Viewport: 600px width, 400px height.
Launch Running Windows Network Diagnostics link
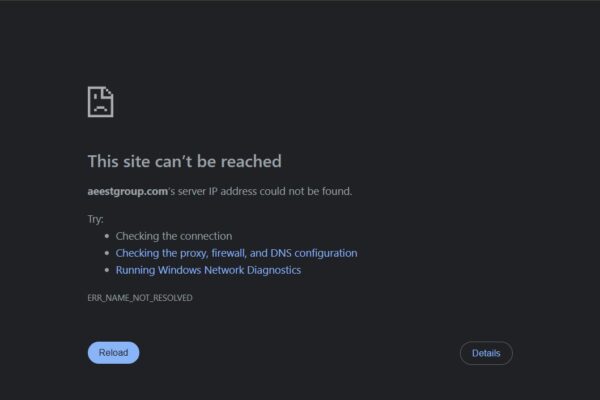(208, 270)
